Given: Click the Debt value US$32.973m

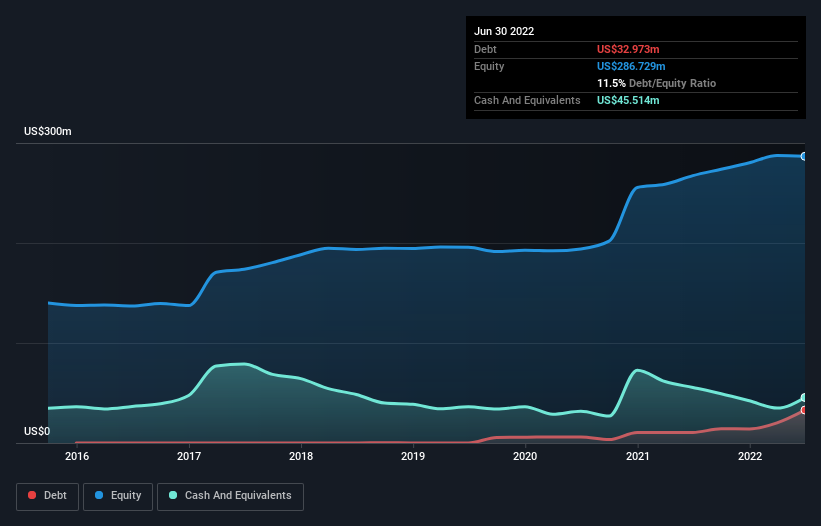Looking at the screenshot, I should [x=628, y=49].
